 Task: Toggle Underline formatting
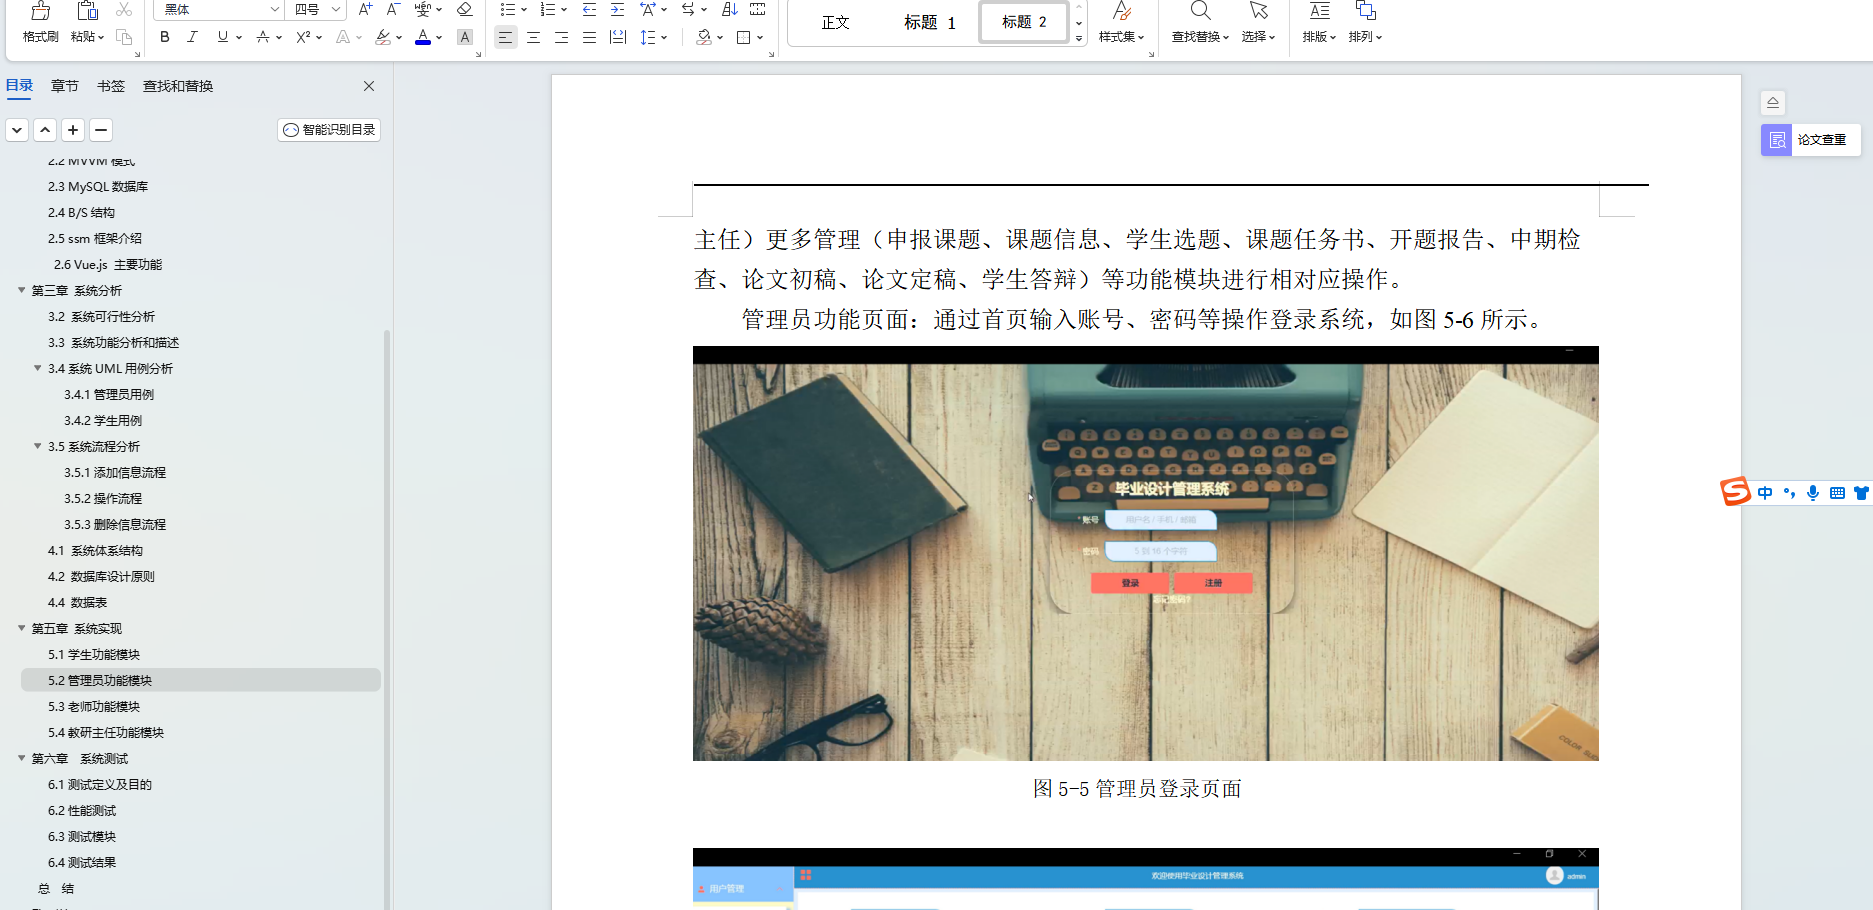[222, 37]
